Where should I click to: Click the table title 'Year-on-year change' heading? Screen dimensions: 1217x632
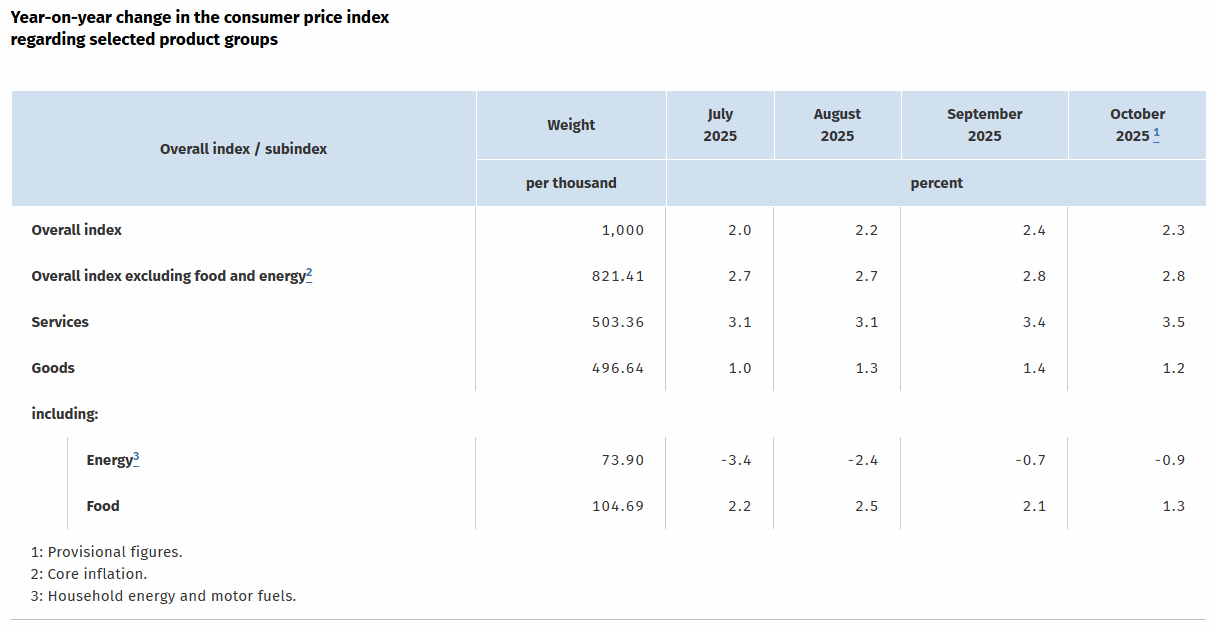[x=200, y=29]
